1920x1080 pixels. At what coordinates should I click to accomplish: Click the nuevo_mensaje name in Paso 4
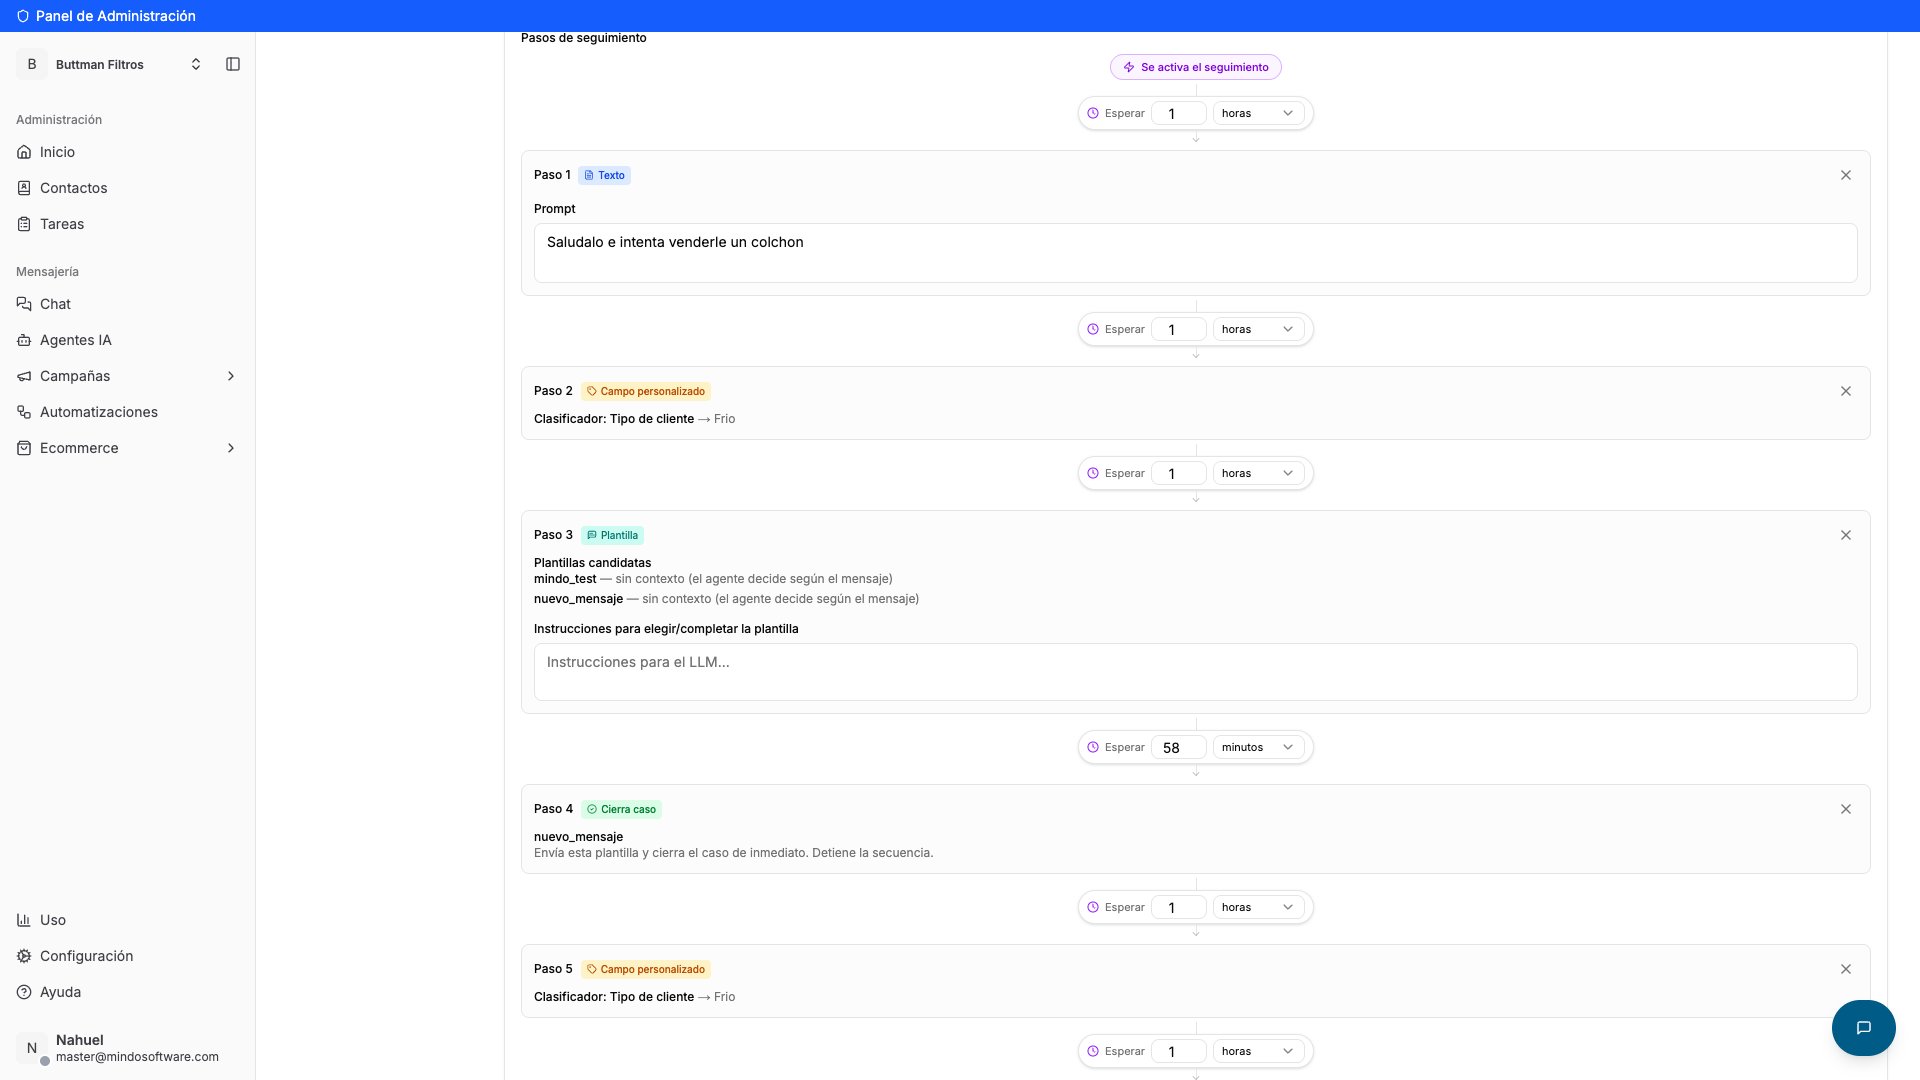[x=578, y=837]
